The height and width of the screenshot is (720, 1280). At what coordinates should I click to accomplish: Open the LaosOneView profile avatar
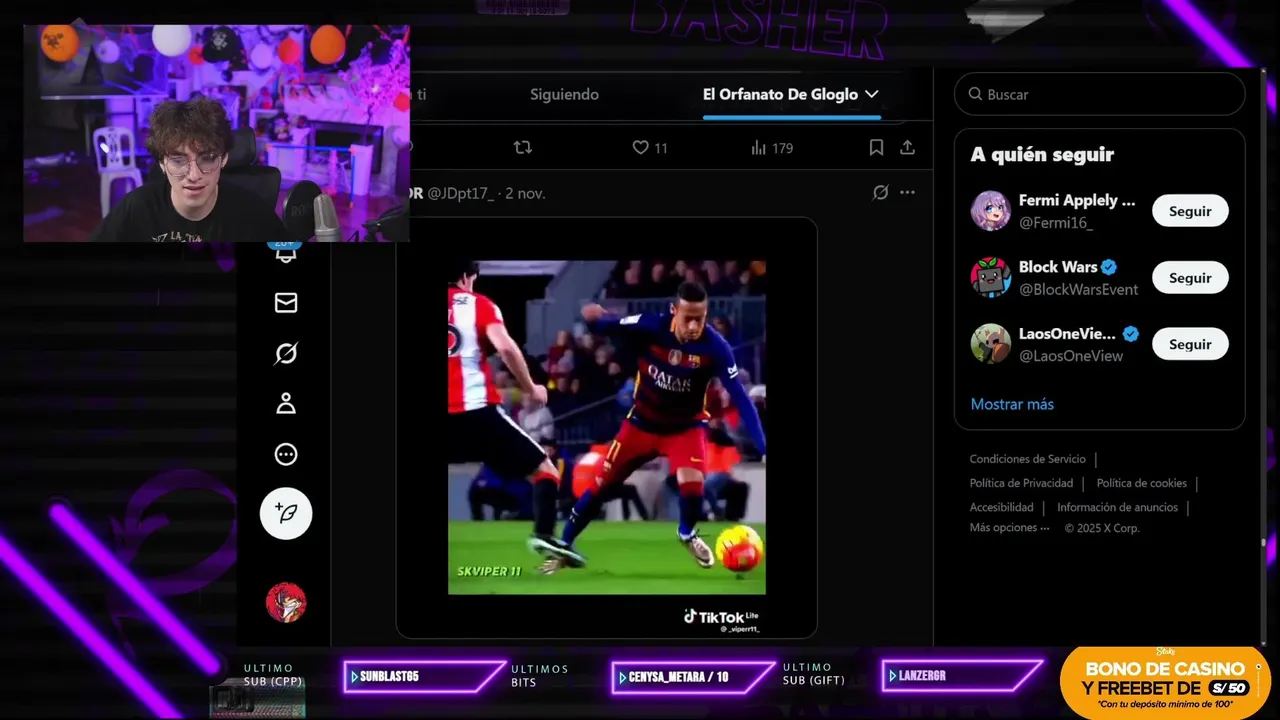[x=990, y=344]
